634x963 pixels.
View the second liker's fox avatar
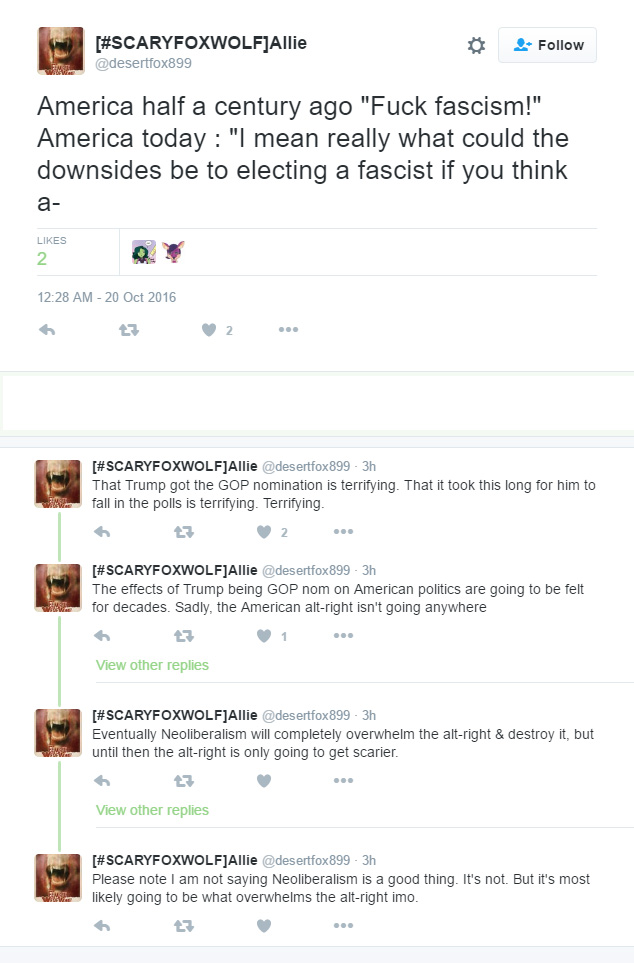[x=173, y=252]
